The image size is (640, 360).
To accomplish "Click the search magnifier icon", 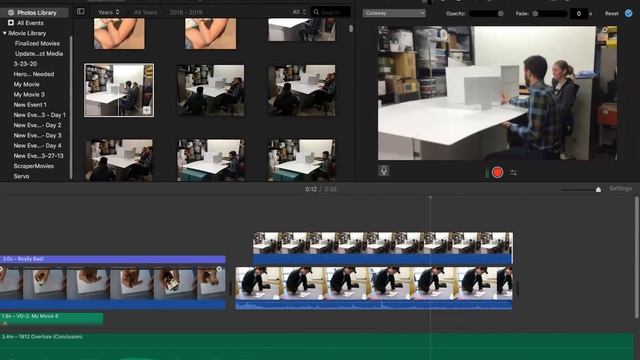I will (x=316, y=12).
